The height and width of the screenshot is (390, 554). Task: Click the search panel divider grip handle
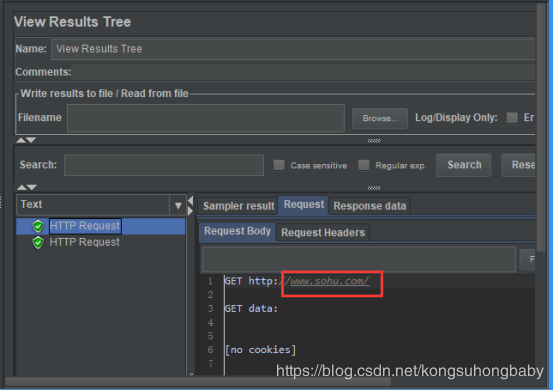374,188
